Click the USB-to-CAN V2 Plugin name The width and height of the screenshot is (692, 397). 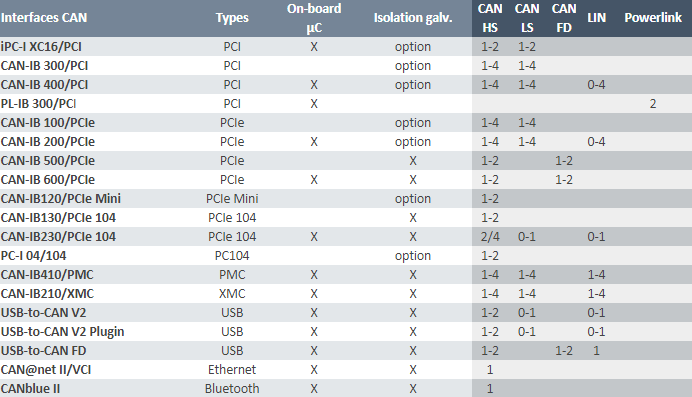pyautogui.click(x=62, y=331)
